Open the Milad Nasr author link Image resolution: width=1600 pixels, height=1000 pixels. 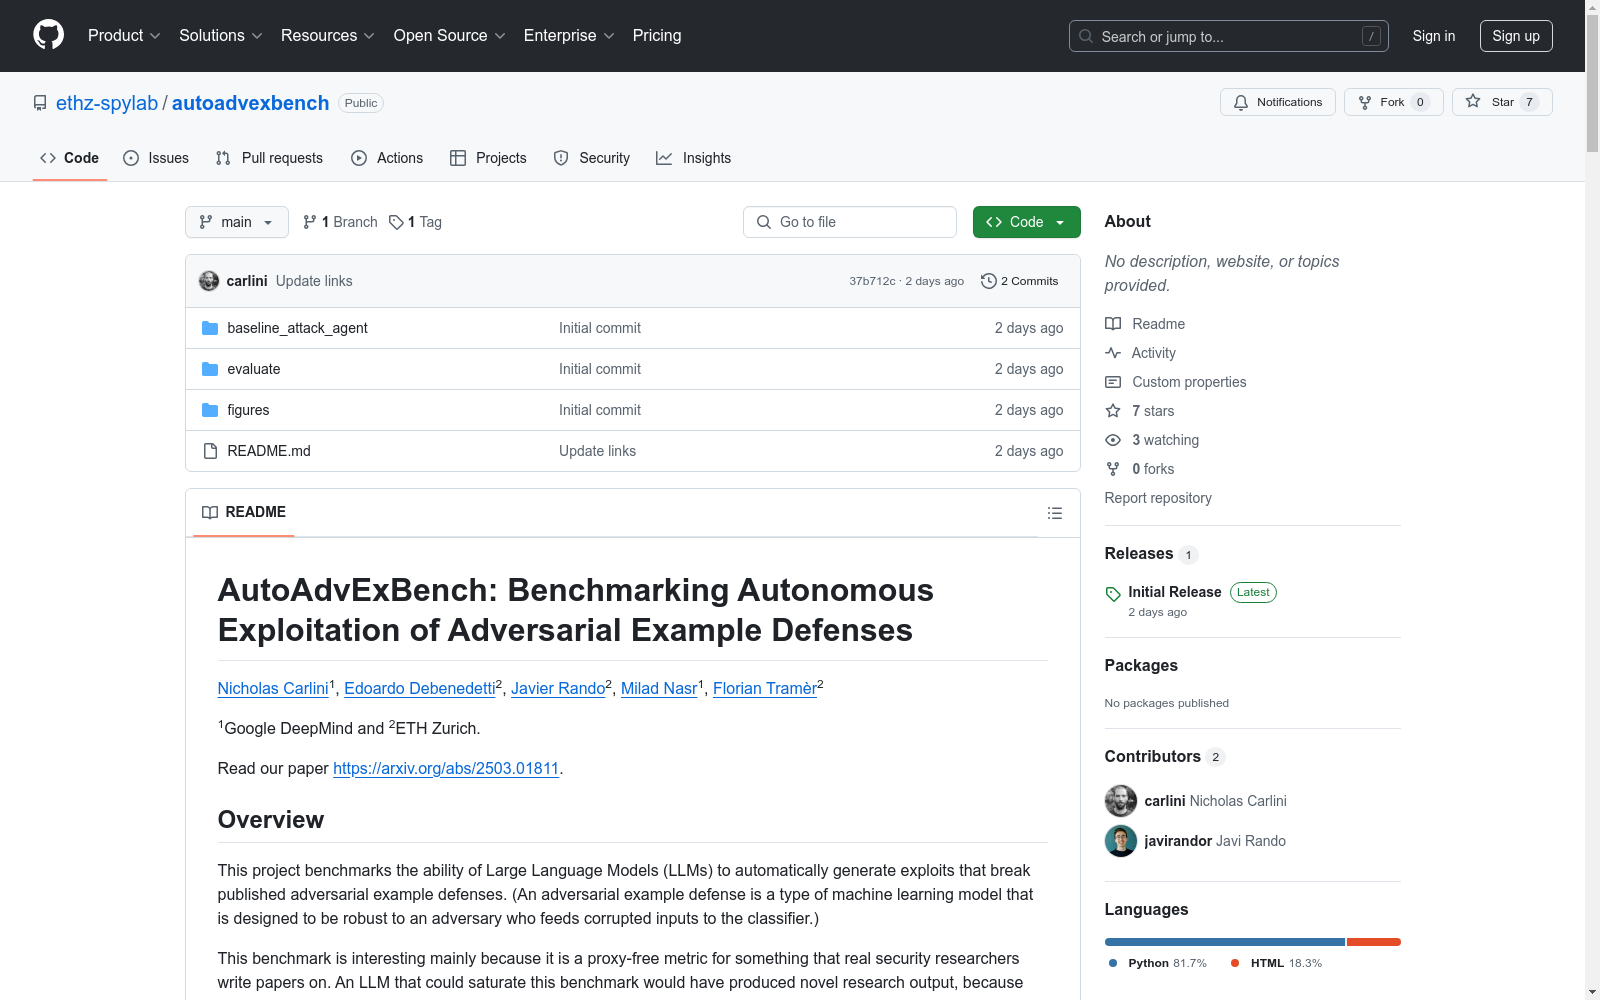coord(659,688)
